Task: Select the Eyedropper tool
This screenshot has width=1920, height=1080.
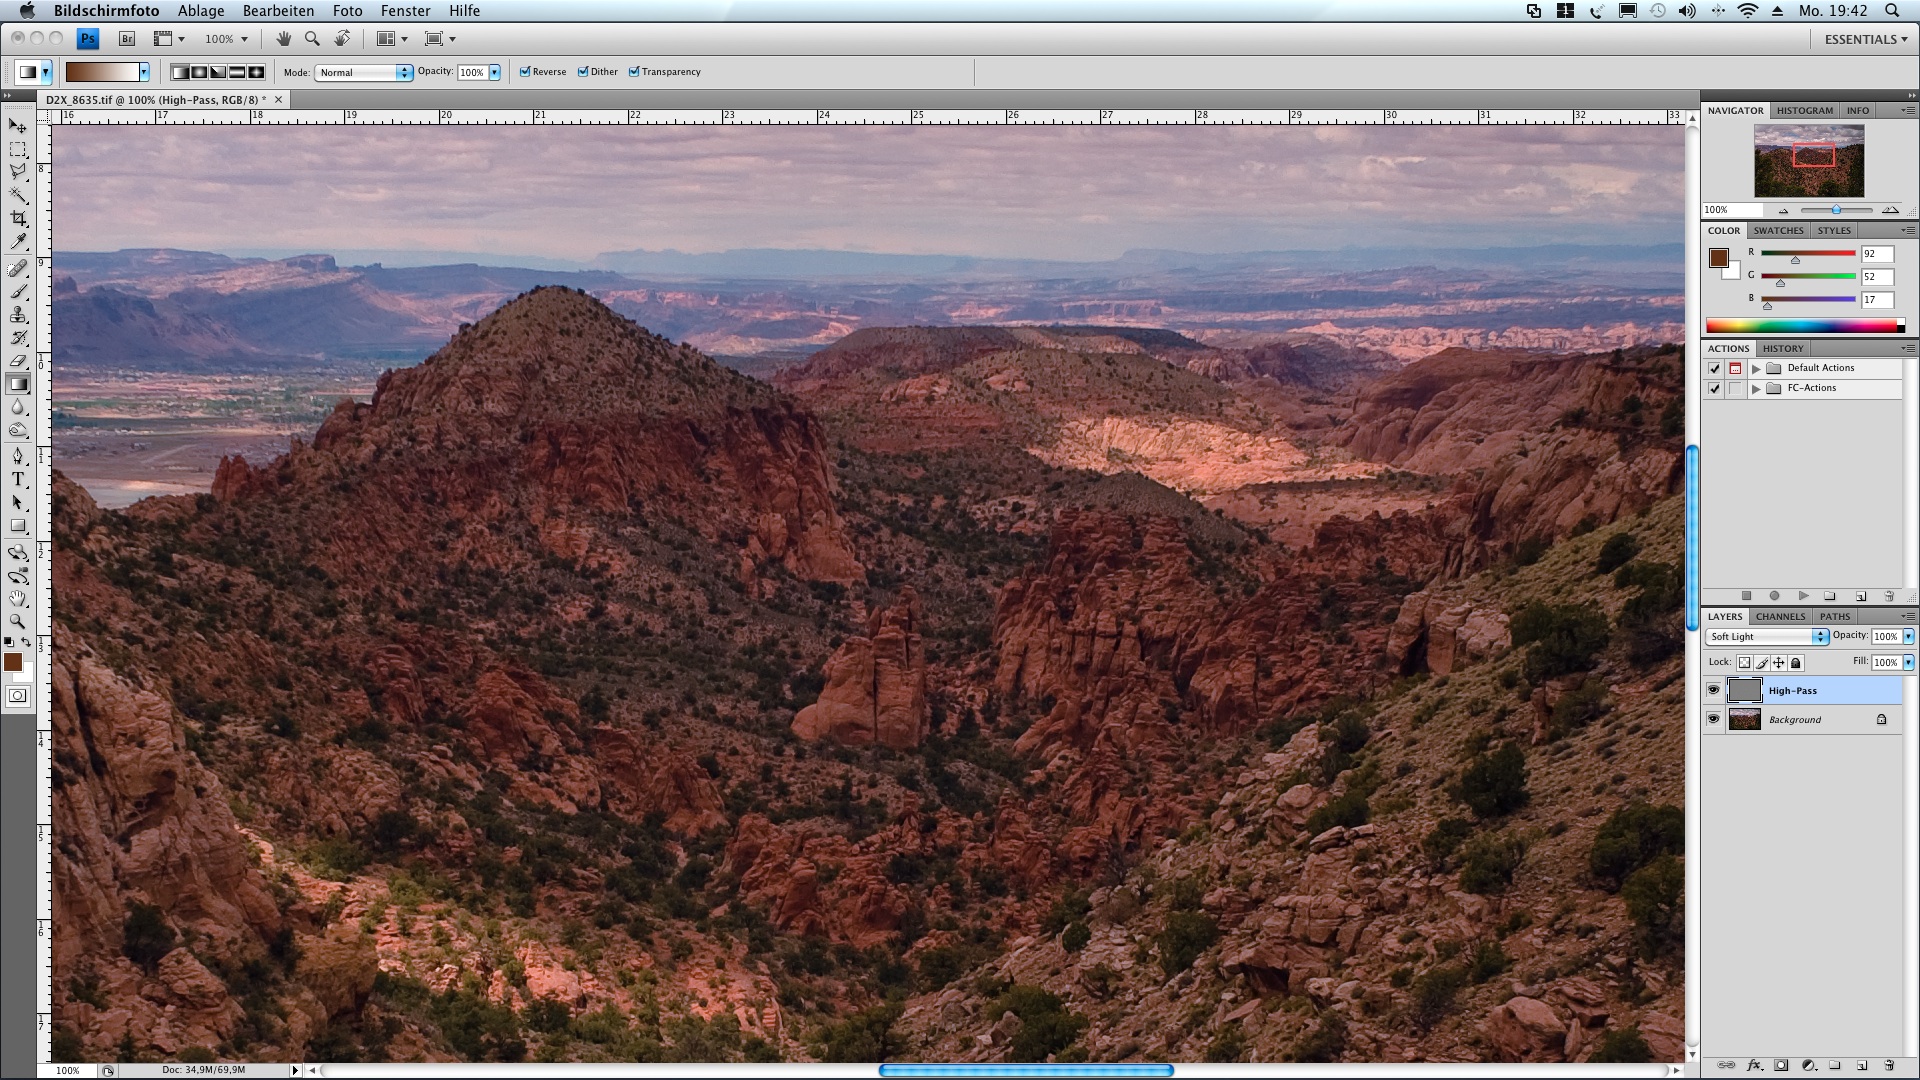Action: coord(18,242)
